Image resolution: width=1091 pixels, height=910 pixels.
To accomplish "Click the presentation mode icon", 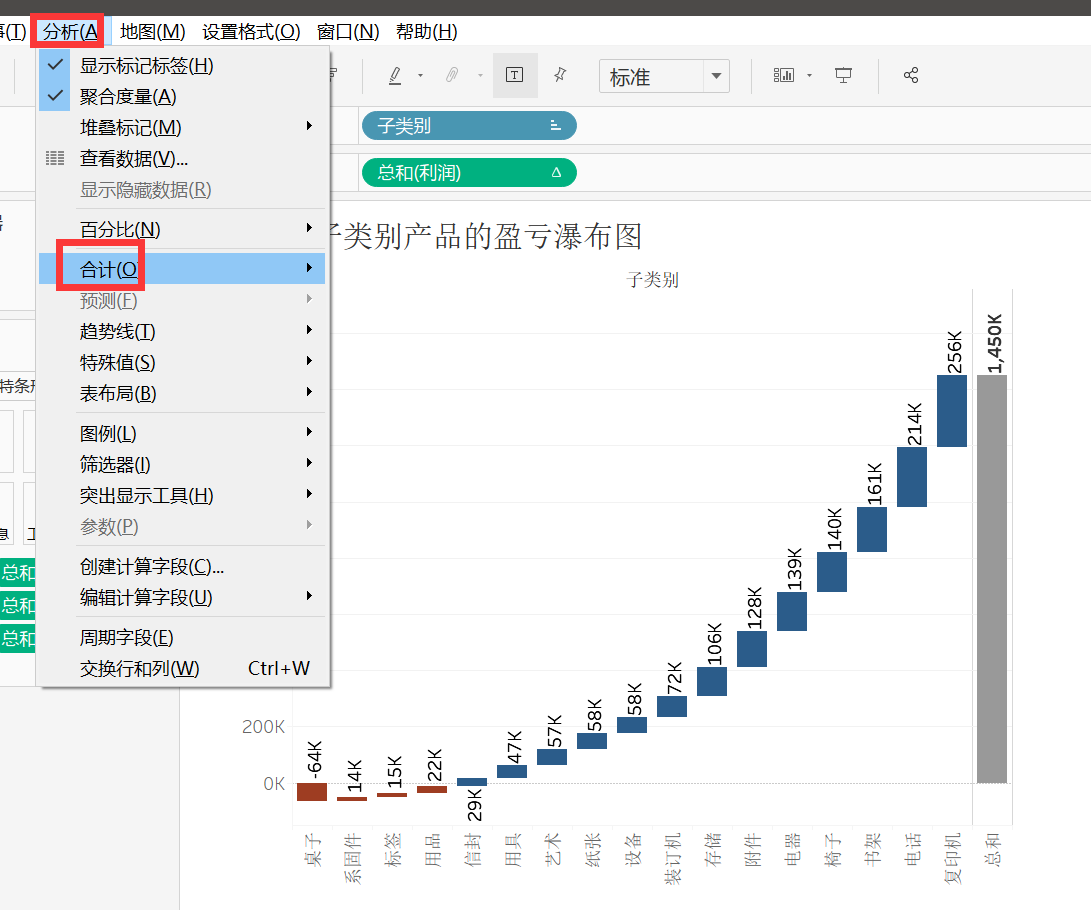I will point(843,75).
